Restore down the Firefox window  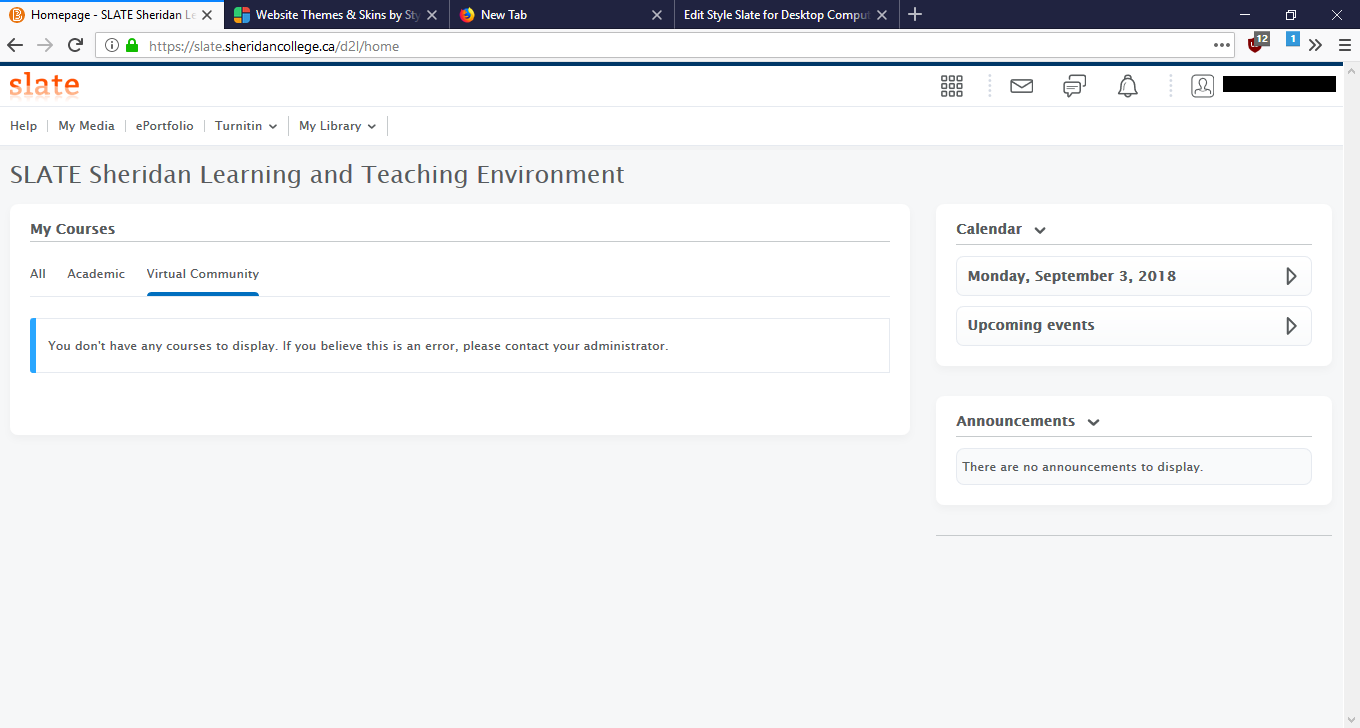pos(1290,14)
